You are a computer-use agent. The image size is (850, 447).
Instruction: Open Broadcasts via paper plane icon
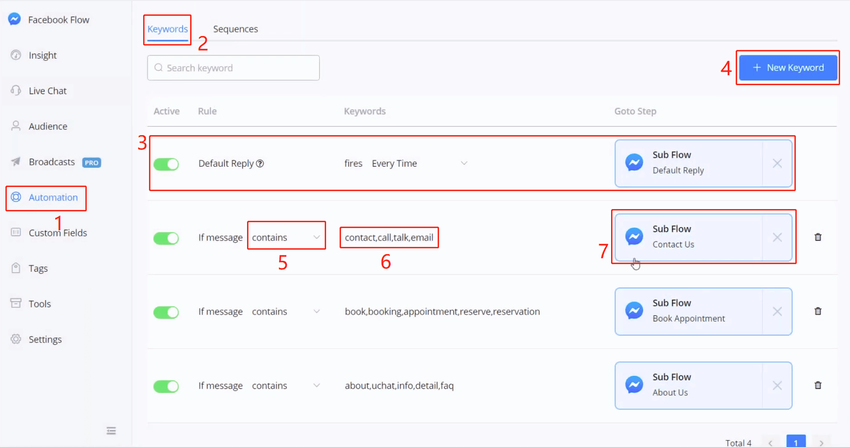[15, 162]
